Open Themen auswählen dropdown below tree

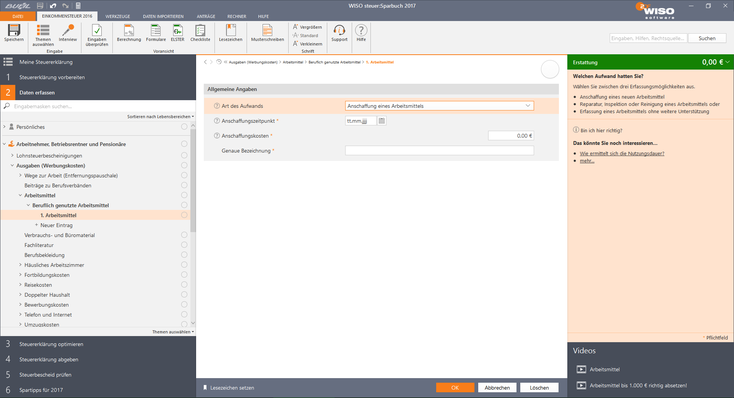tap(173, 332)
